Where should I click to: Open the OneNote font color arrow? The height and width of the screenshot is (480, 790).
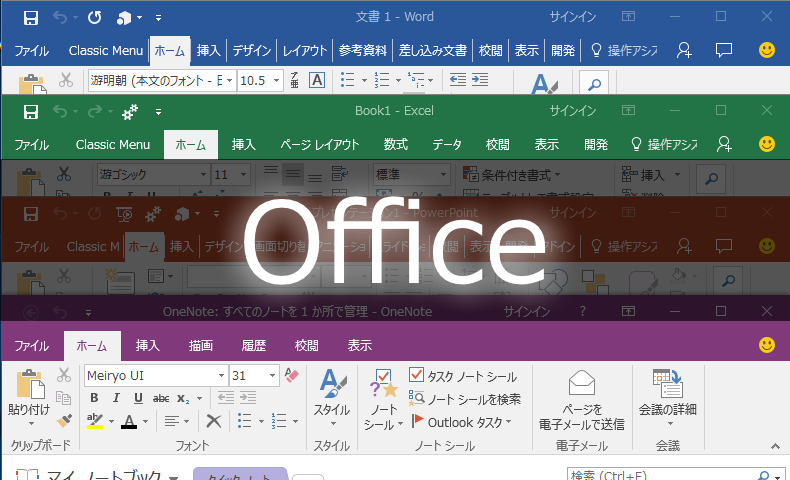pos(146,421)
